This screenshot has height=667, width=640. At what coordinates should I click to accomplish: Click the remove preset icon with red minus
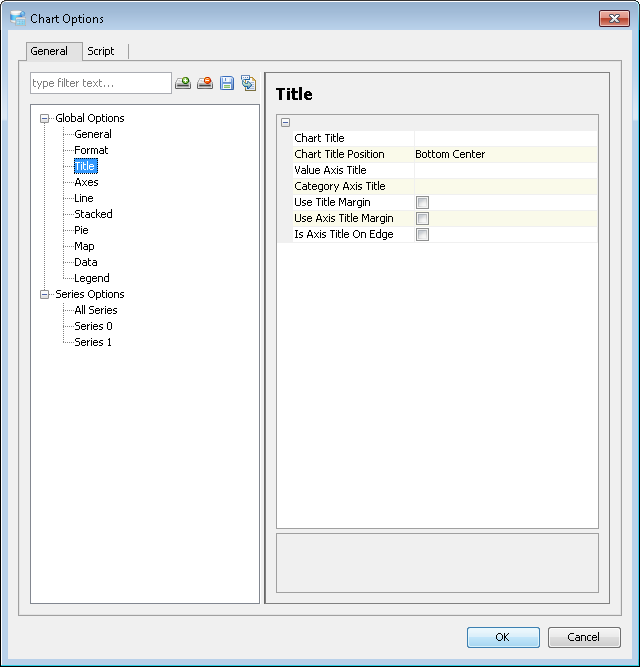tap(205, 83)
